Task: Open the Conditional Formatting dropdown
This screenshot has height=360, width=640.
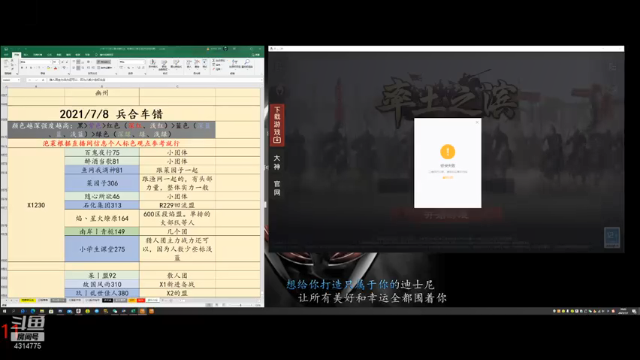Action: click(x=153, y=63)
